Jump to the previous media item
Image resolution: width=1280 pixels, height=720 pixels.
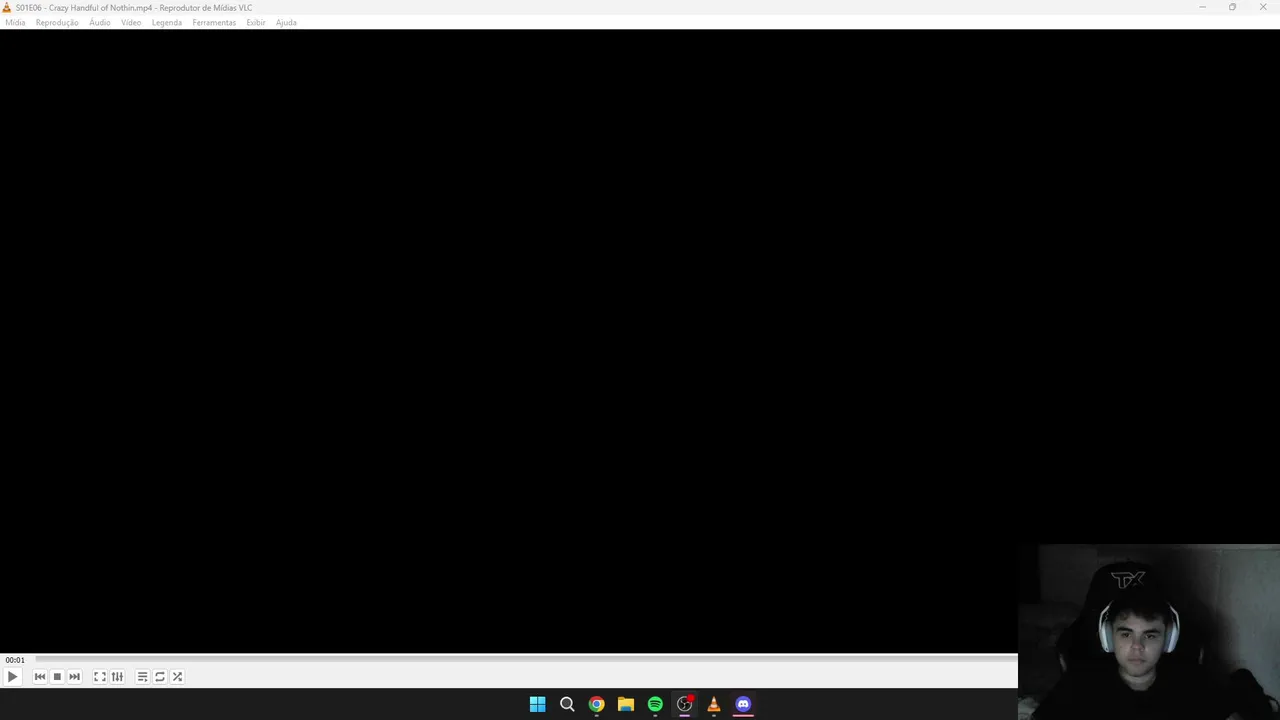40,677
